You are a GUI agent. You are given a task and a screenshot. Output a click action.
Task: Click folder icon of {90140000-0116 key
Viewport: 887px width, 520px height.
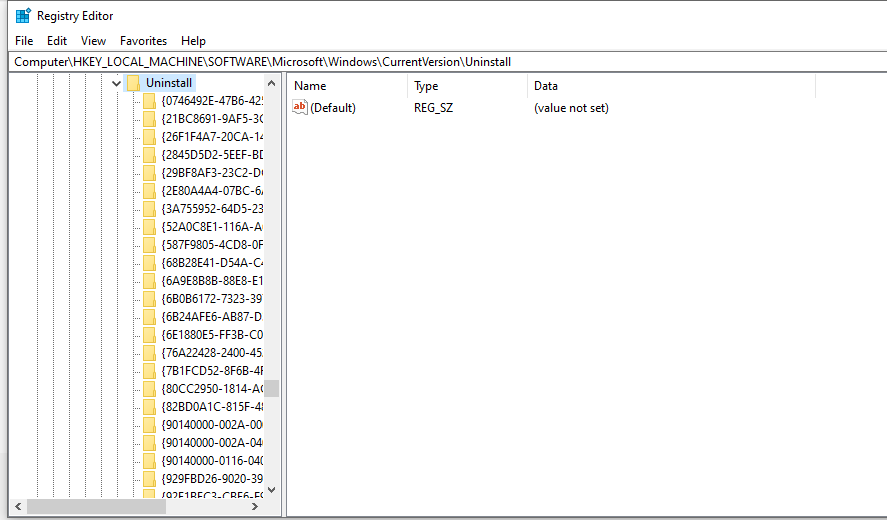tap(149, 461)
